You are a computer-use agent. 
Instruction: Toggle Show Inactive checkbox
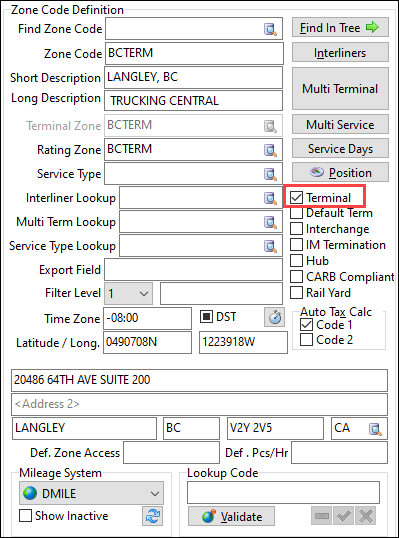25,515
